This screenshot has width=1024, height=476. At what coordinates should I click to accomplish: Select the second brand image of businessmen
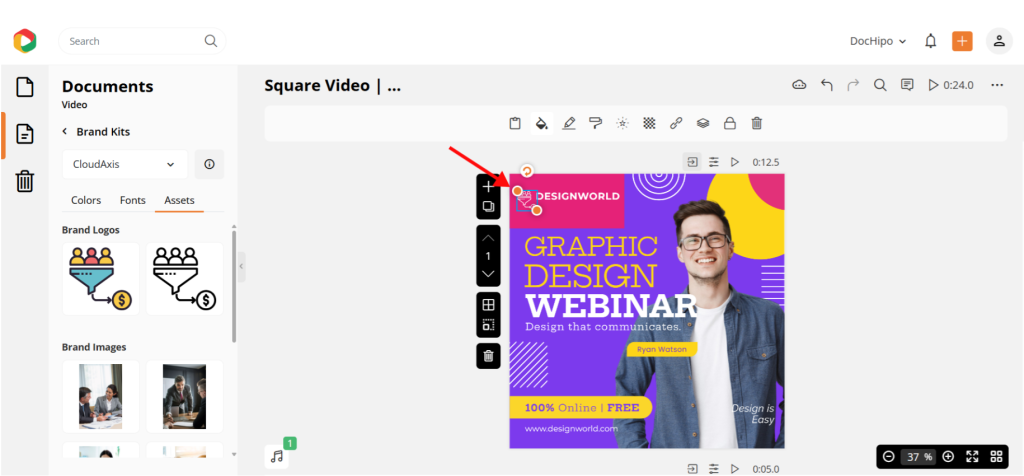[185, 396]
